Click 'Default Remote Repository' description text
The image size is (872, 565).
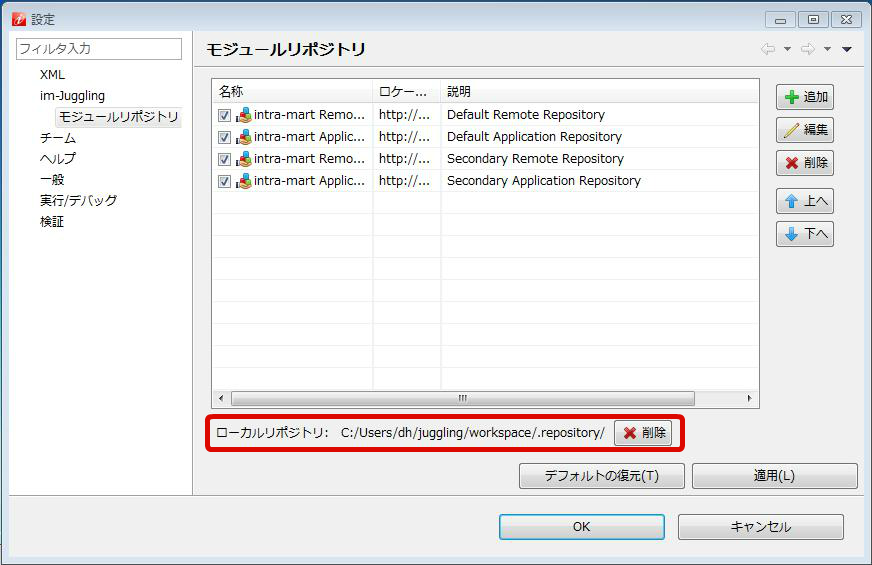(526, 115)
